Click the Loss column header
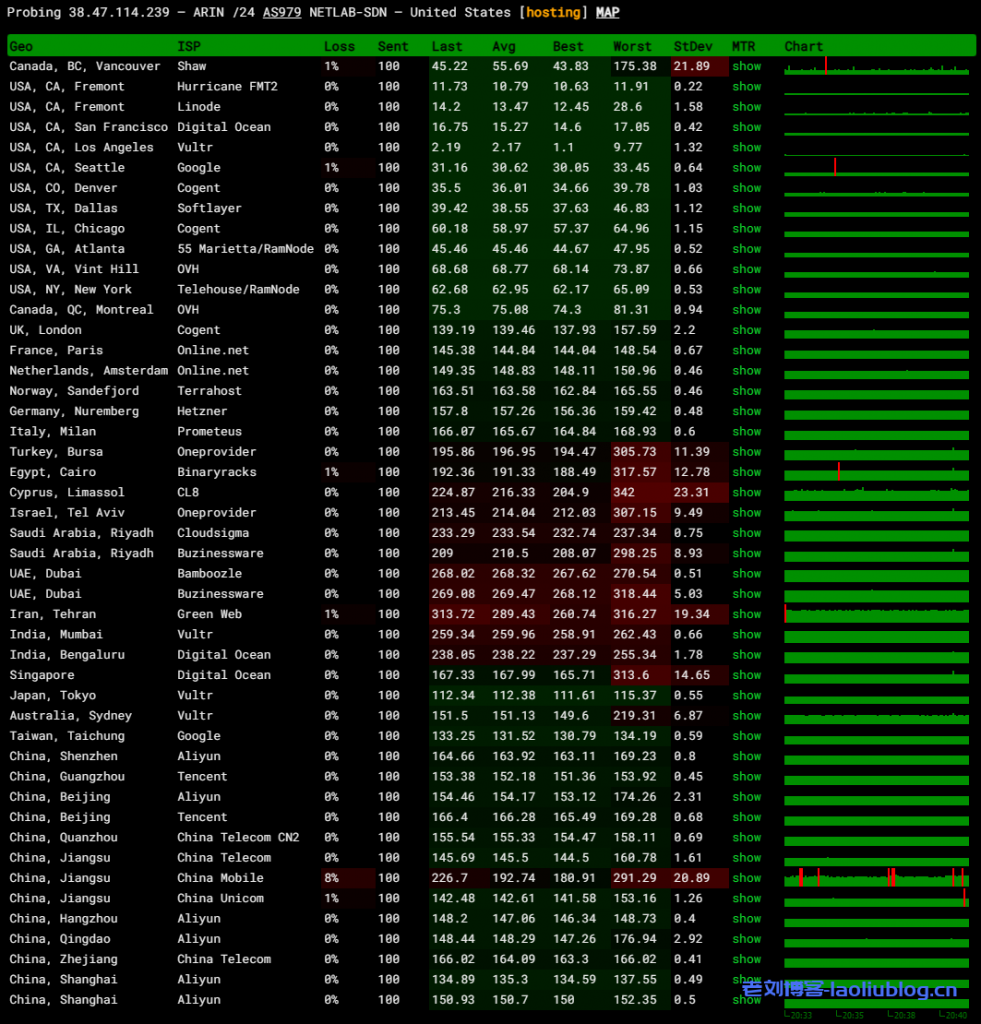The image size is (981, 1024). click(339, 46)
